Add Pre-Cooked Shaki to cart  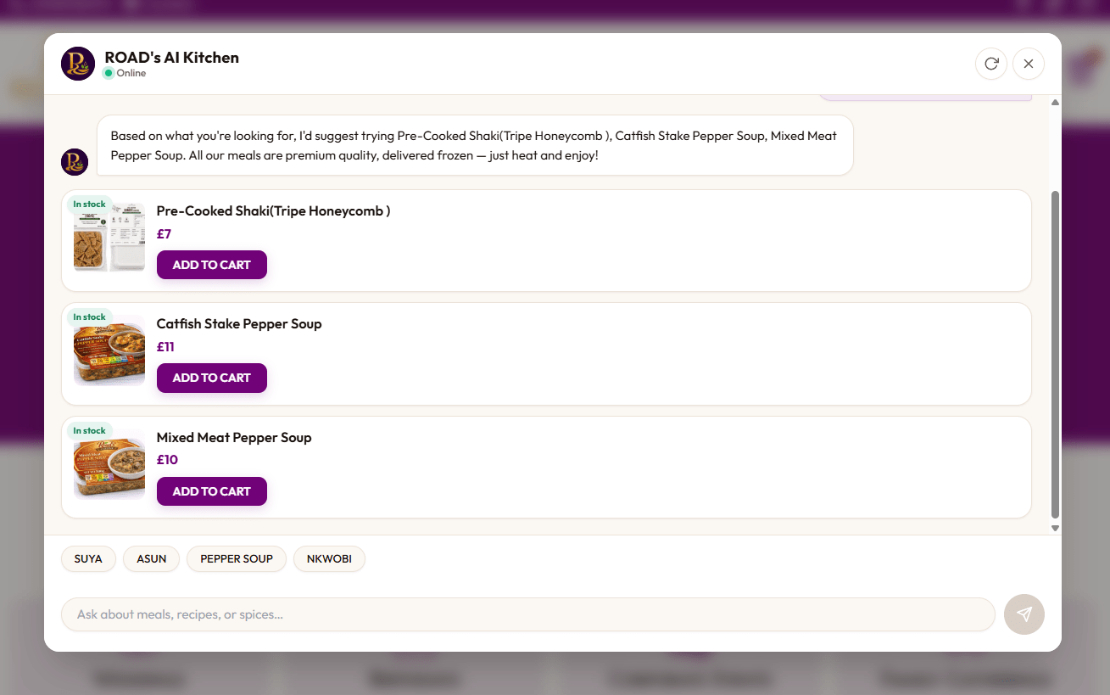pos(212,265)
